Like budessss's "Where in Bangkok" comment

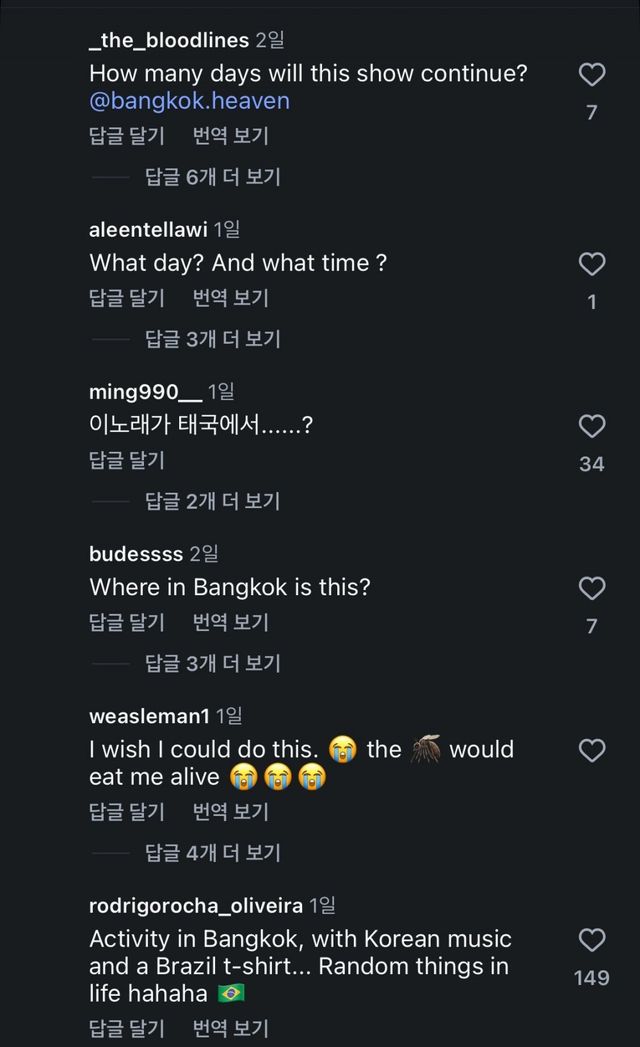(592, 589)
